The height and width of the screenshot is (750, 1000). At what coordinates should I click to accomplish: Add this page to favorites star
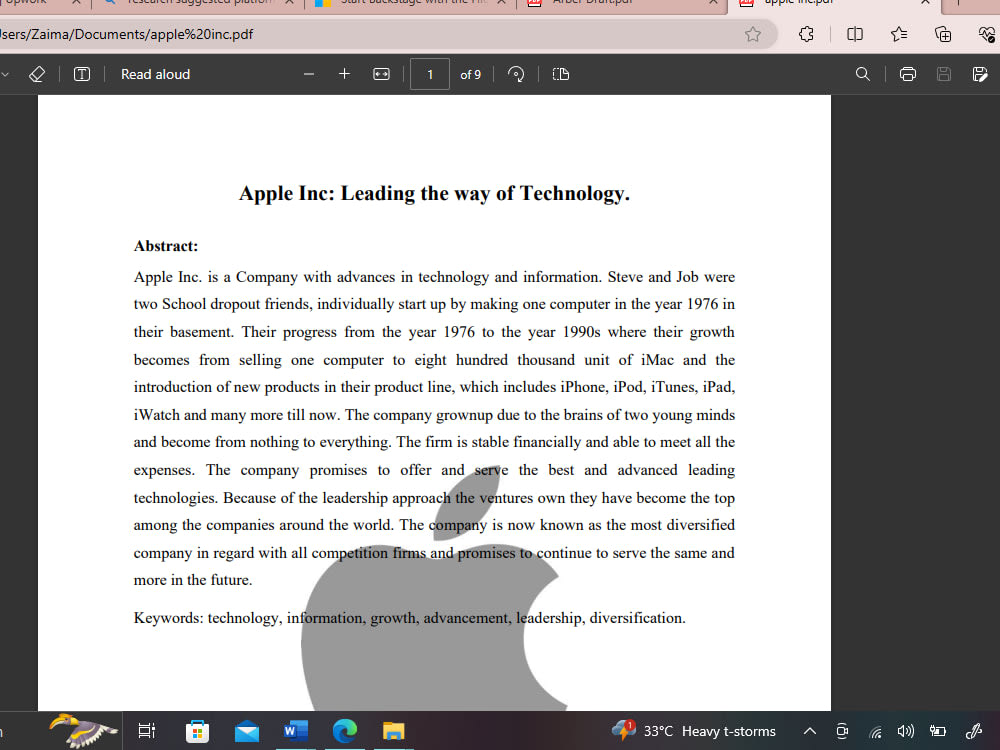(x=753, y=34)
